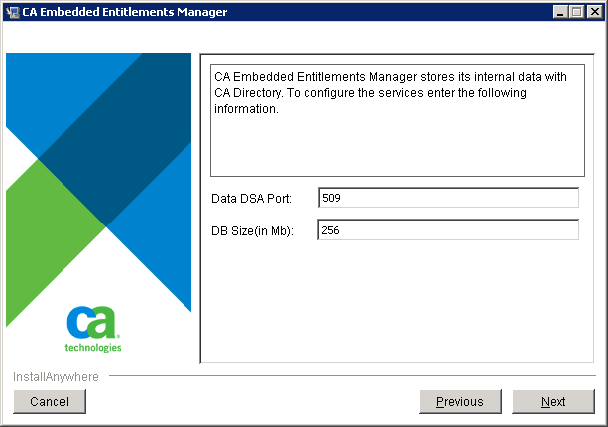Click the "Data DSA Port:" label
This screenshot has width=608, height=427.
251,199
